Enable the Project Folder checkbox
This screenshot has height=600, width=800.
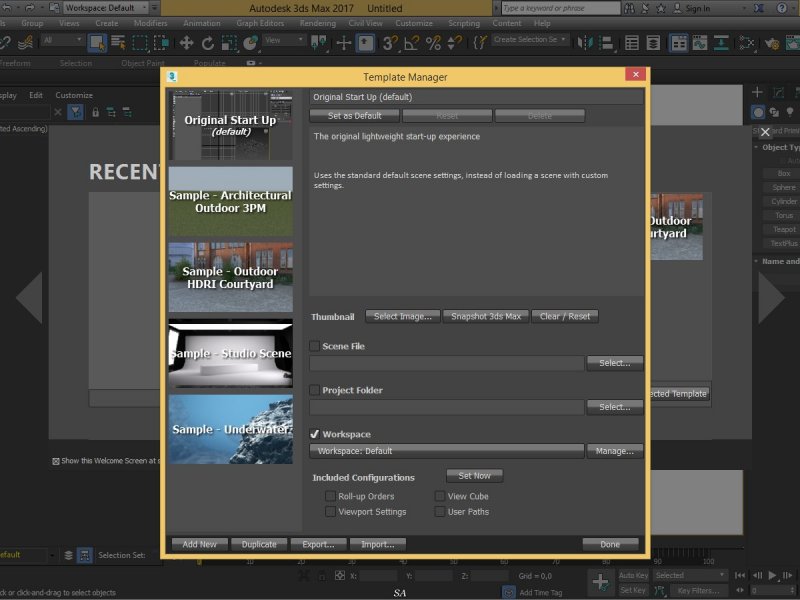[x=315, y=390]
